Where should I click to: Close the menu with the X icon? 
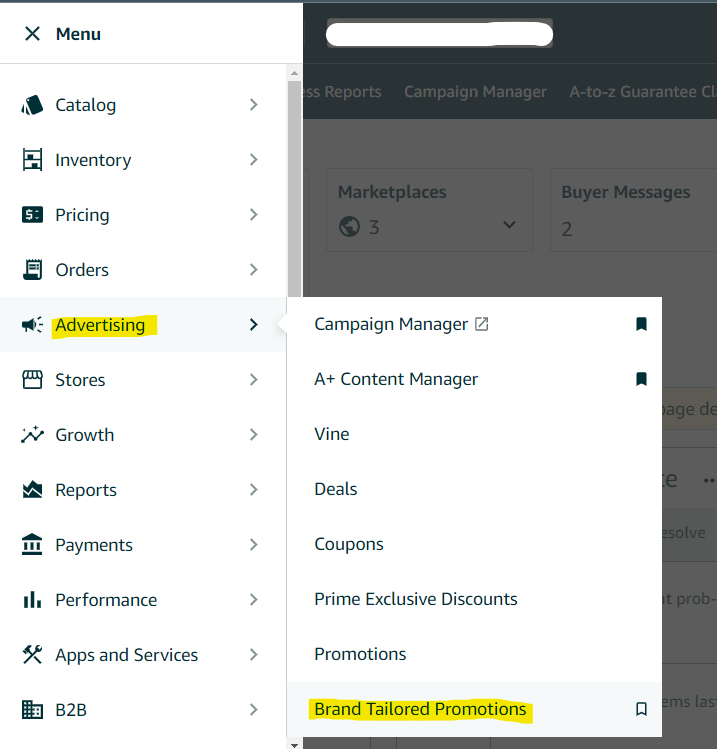point(32,34)
